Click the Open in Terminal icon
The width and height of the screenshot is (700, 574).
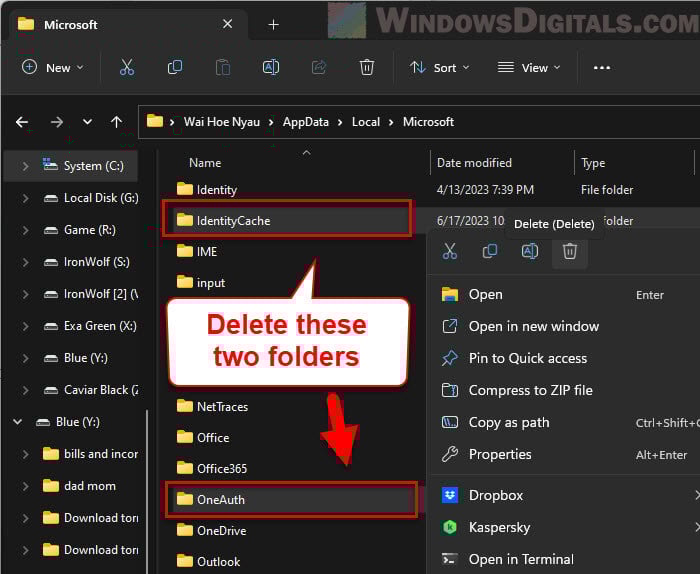click(450, 559)
